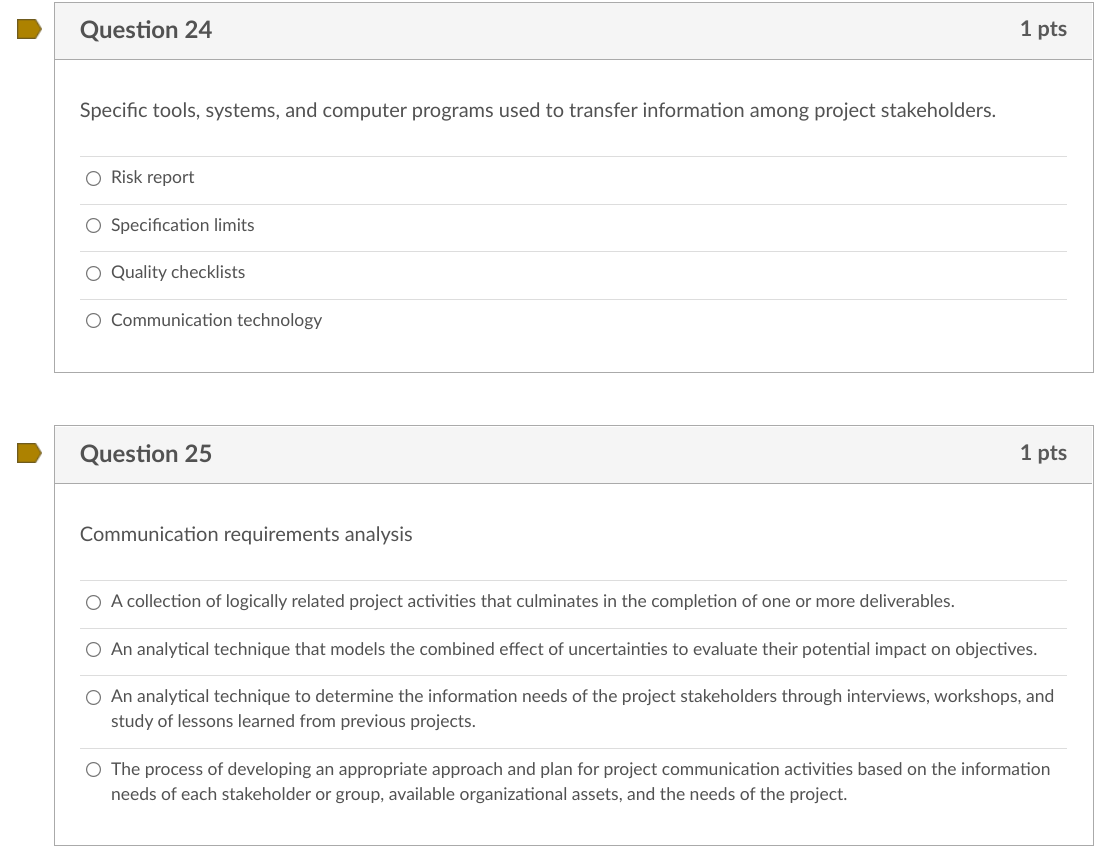1099x853 pixels.
Task: Click the Question 25 header title
Action: tap(146, 454)
